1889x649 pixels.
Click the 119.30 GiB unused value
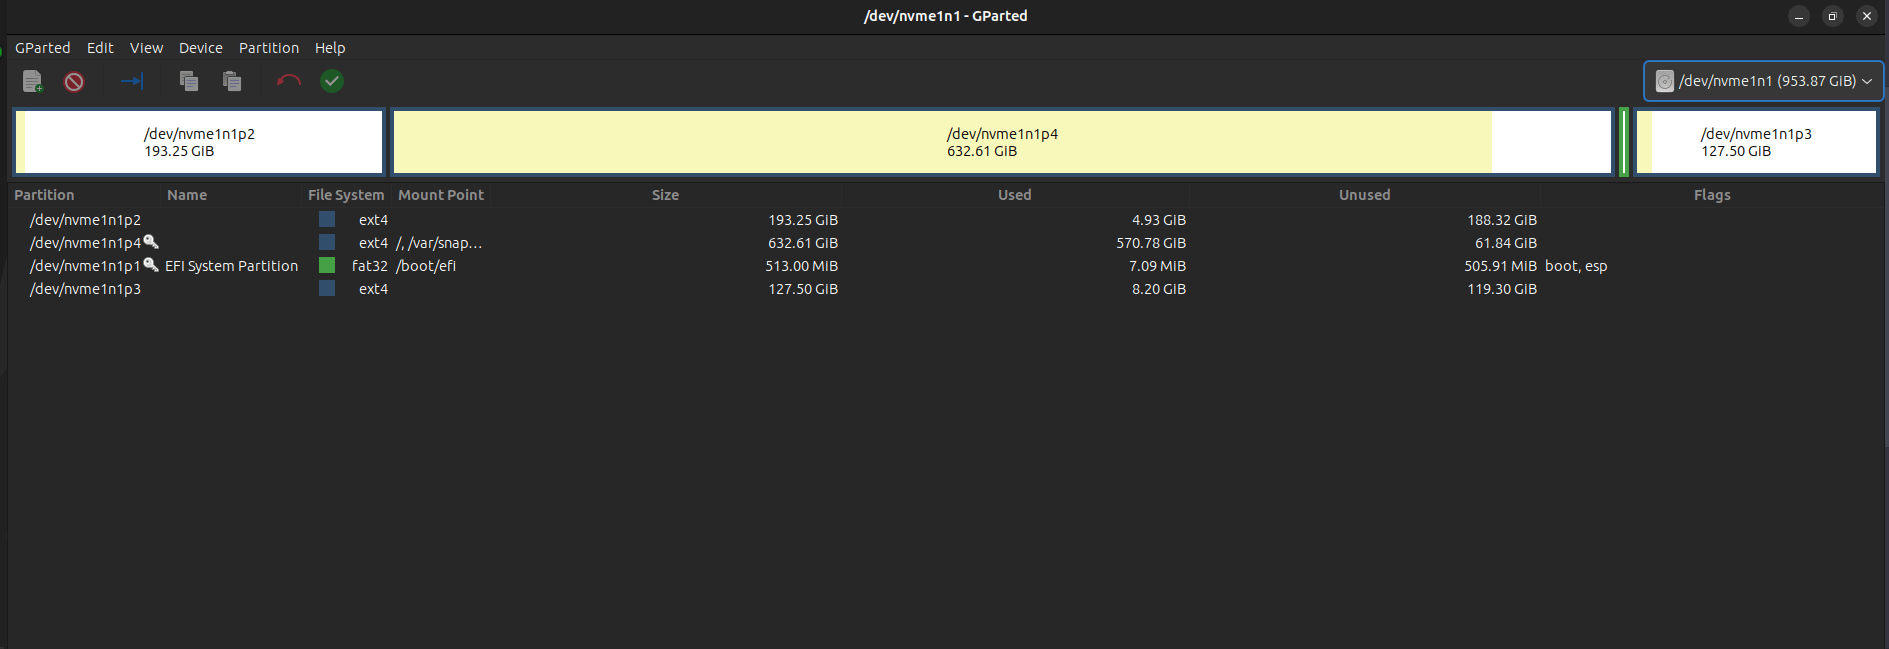point(1502,289)
